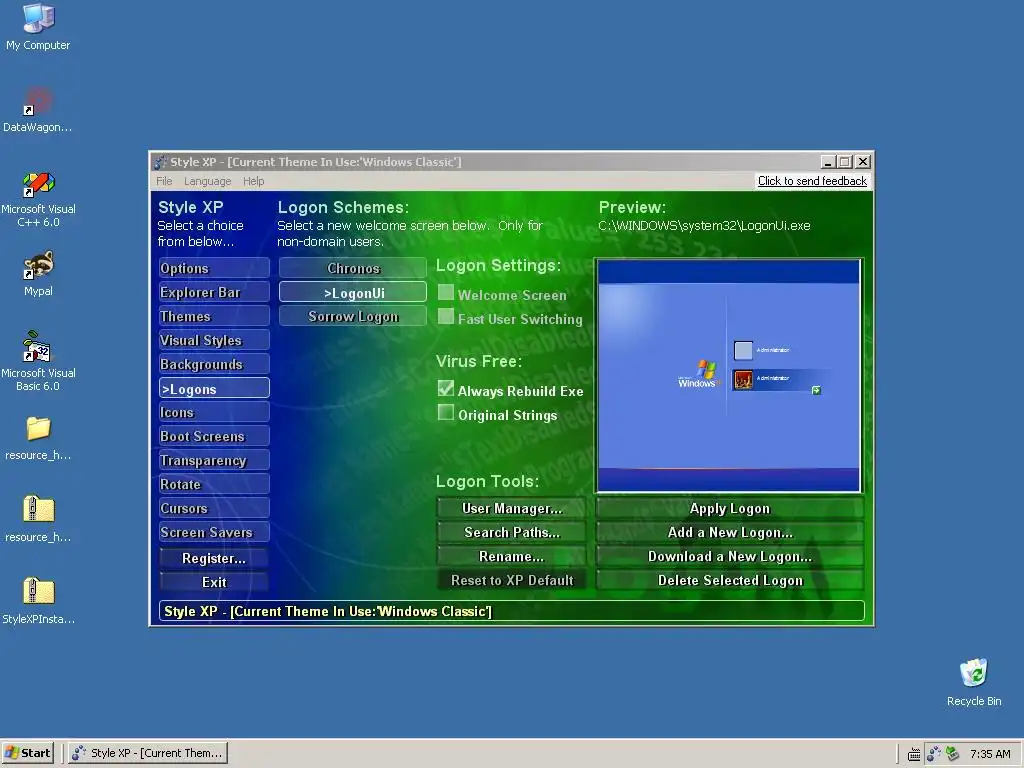Open User Manager tool

[x=511, y=508]
